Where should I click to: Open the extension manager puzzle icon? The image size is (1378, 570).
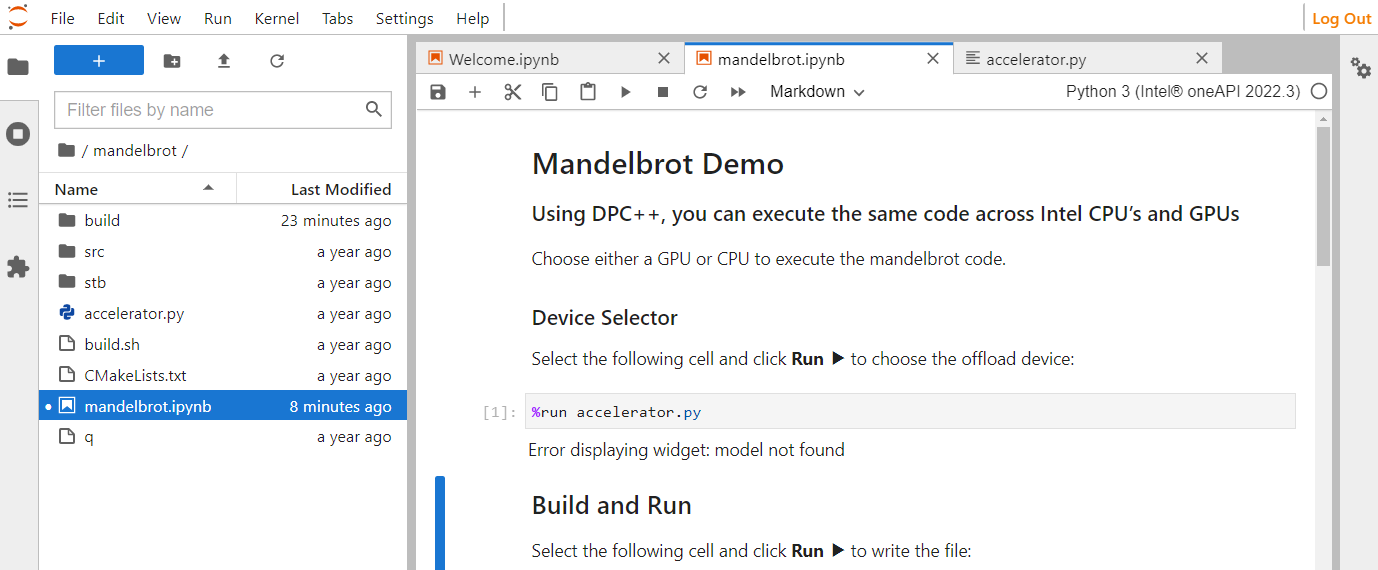click(x=18, y=267)
